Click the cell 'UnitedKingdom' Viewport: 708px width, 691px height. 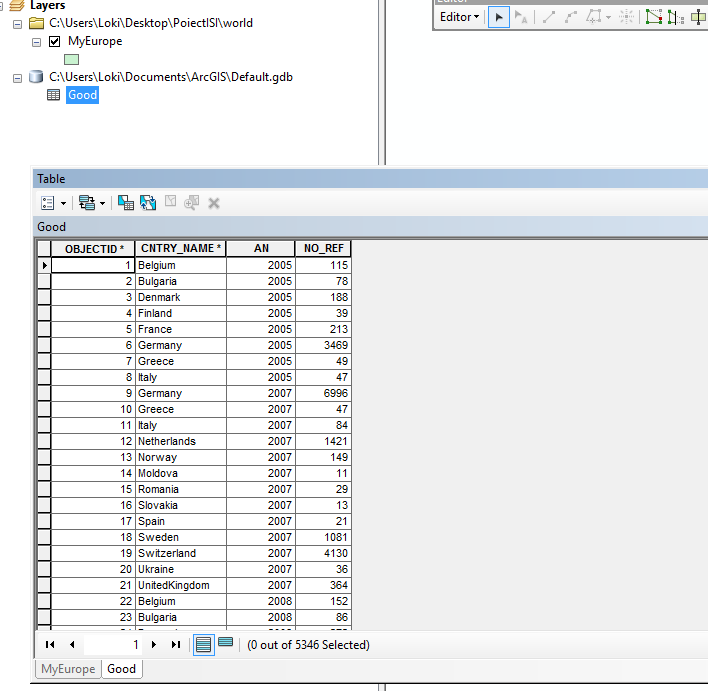(181, 585)
